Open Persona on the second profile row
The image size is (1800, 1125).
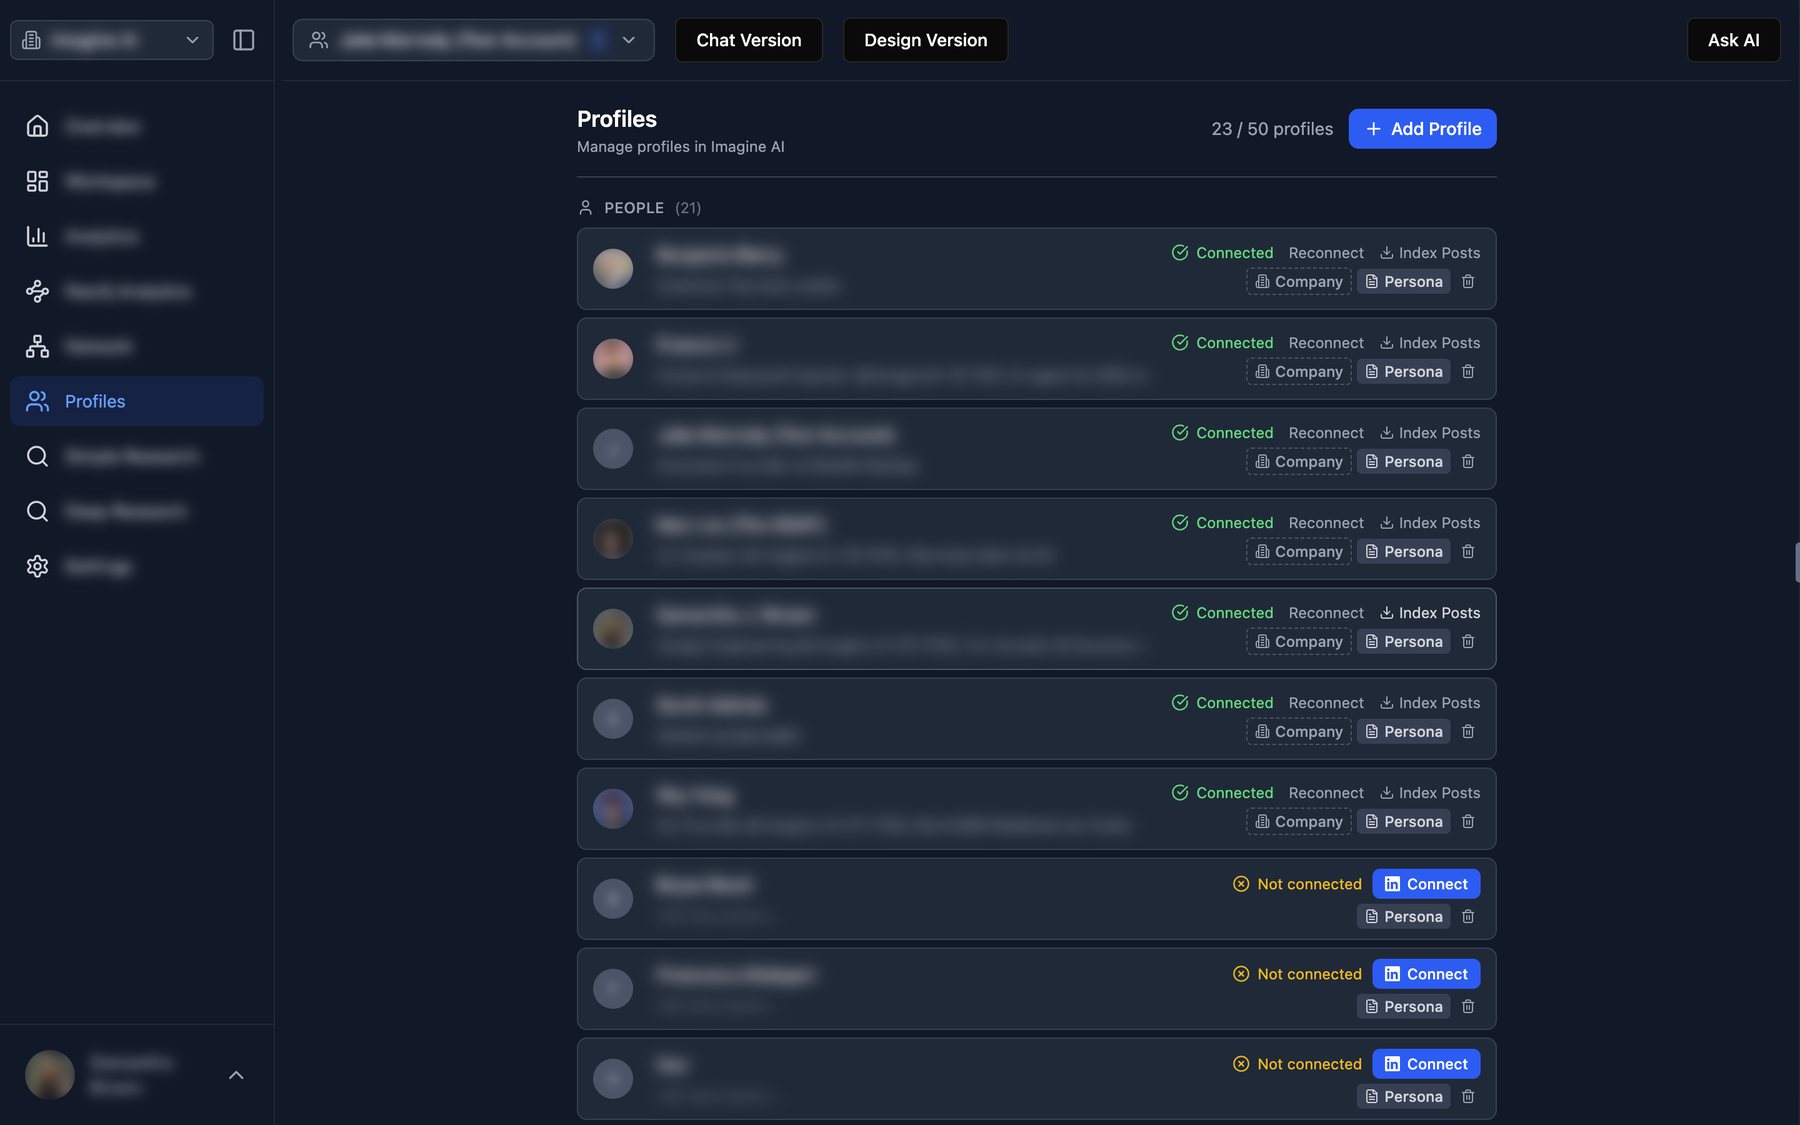[1404, 372]
